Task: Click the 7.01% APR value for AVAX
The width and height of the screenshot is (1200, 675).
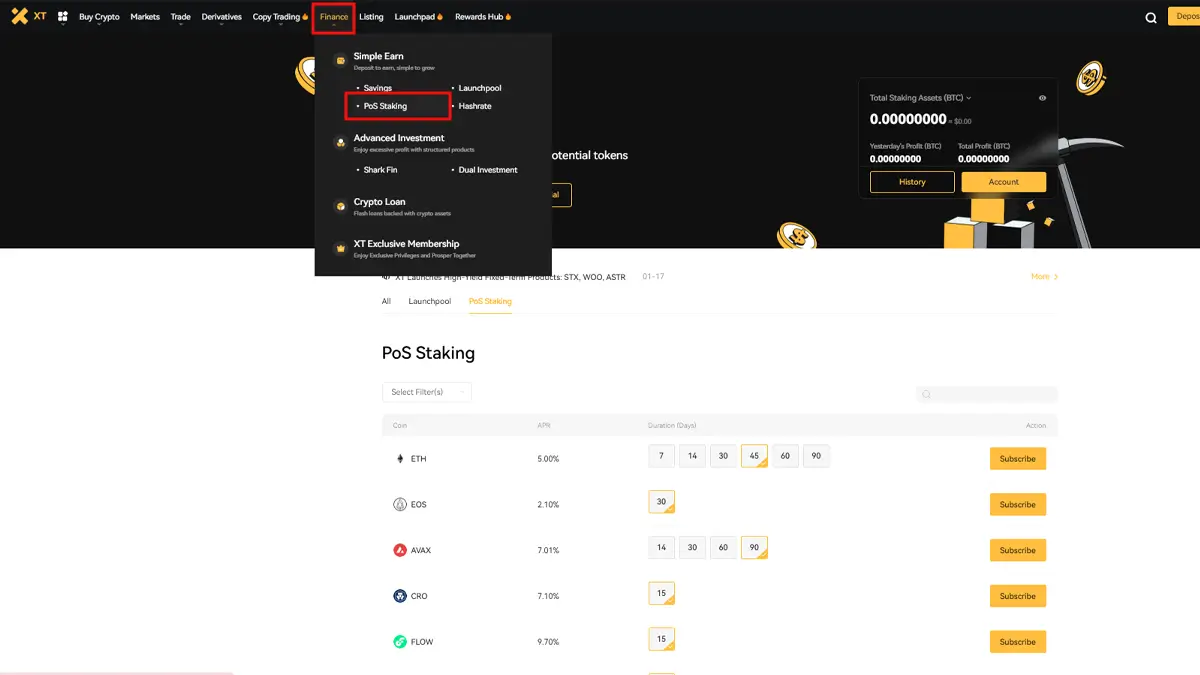Action: 548,550
